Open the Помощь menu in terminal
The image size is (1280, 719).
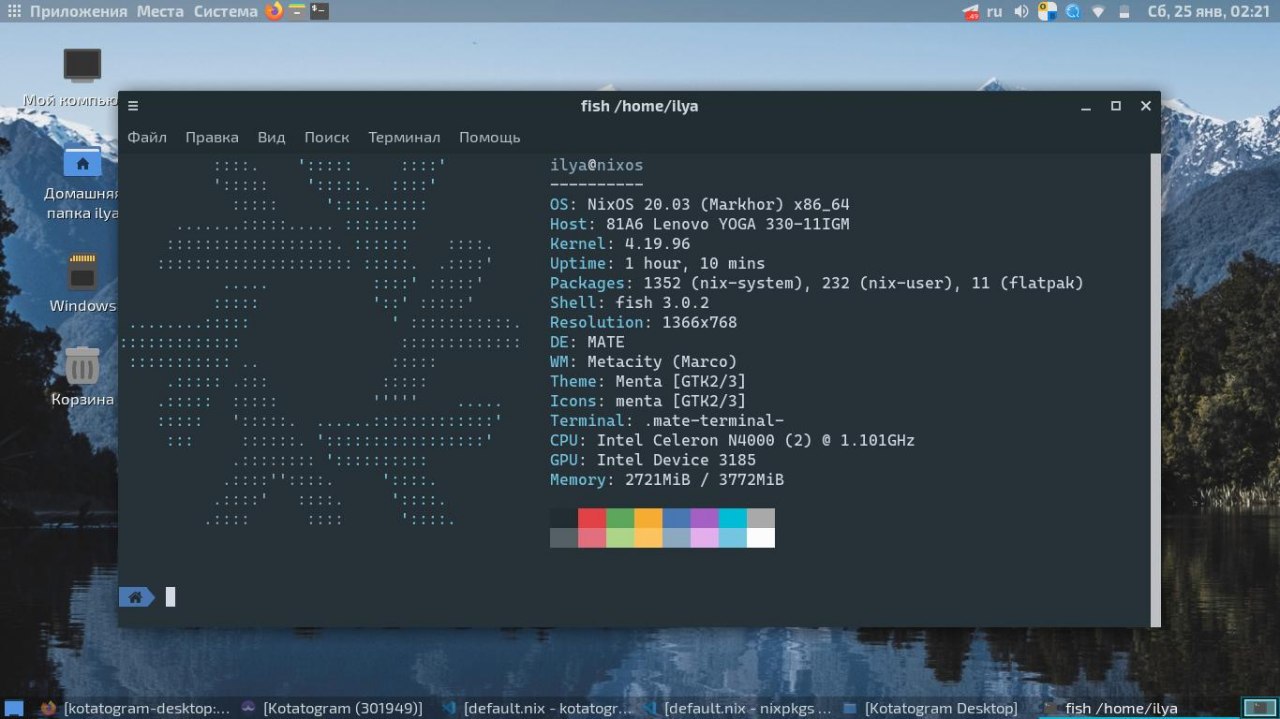(x=490, y=137)
